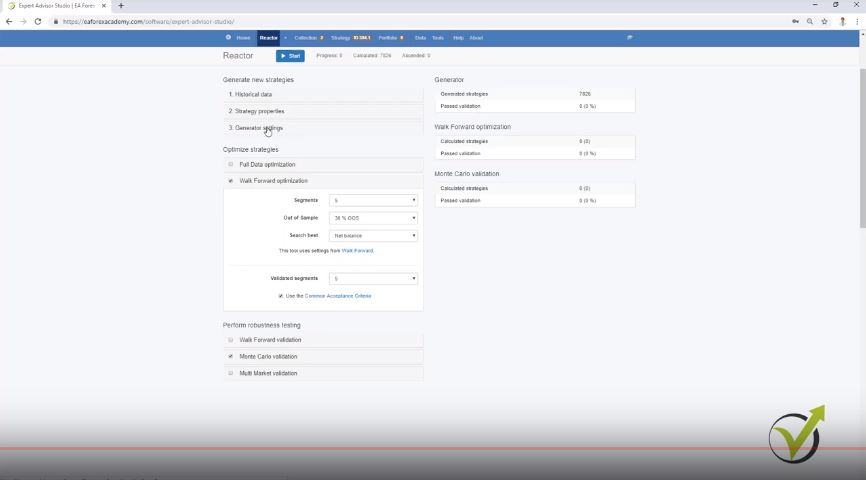Bookmark page with the star icon

point(824,21)
